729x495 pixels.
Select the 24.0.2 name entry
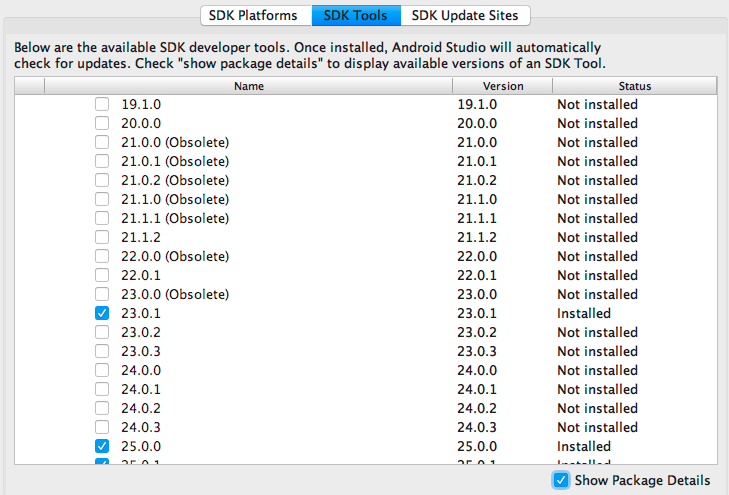click(x=141, y=409)
